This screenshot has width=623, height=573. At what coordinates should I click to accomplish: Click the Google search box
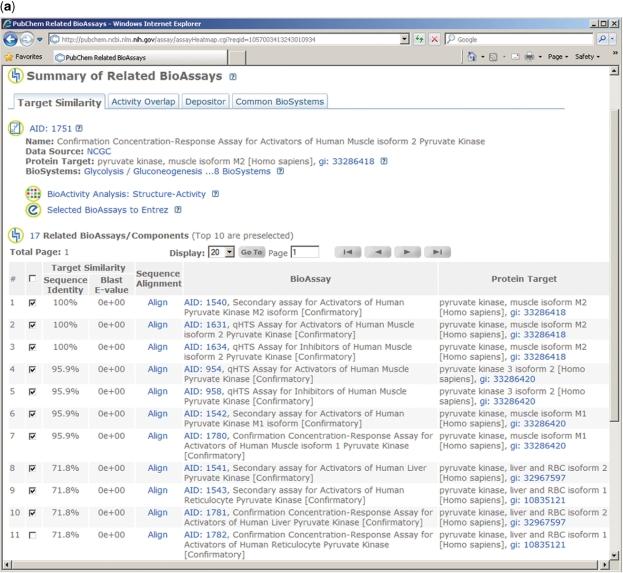coord(519,39)
